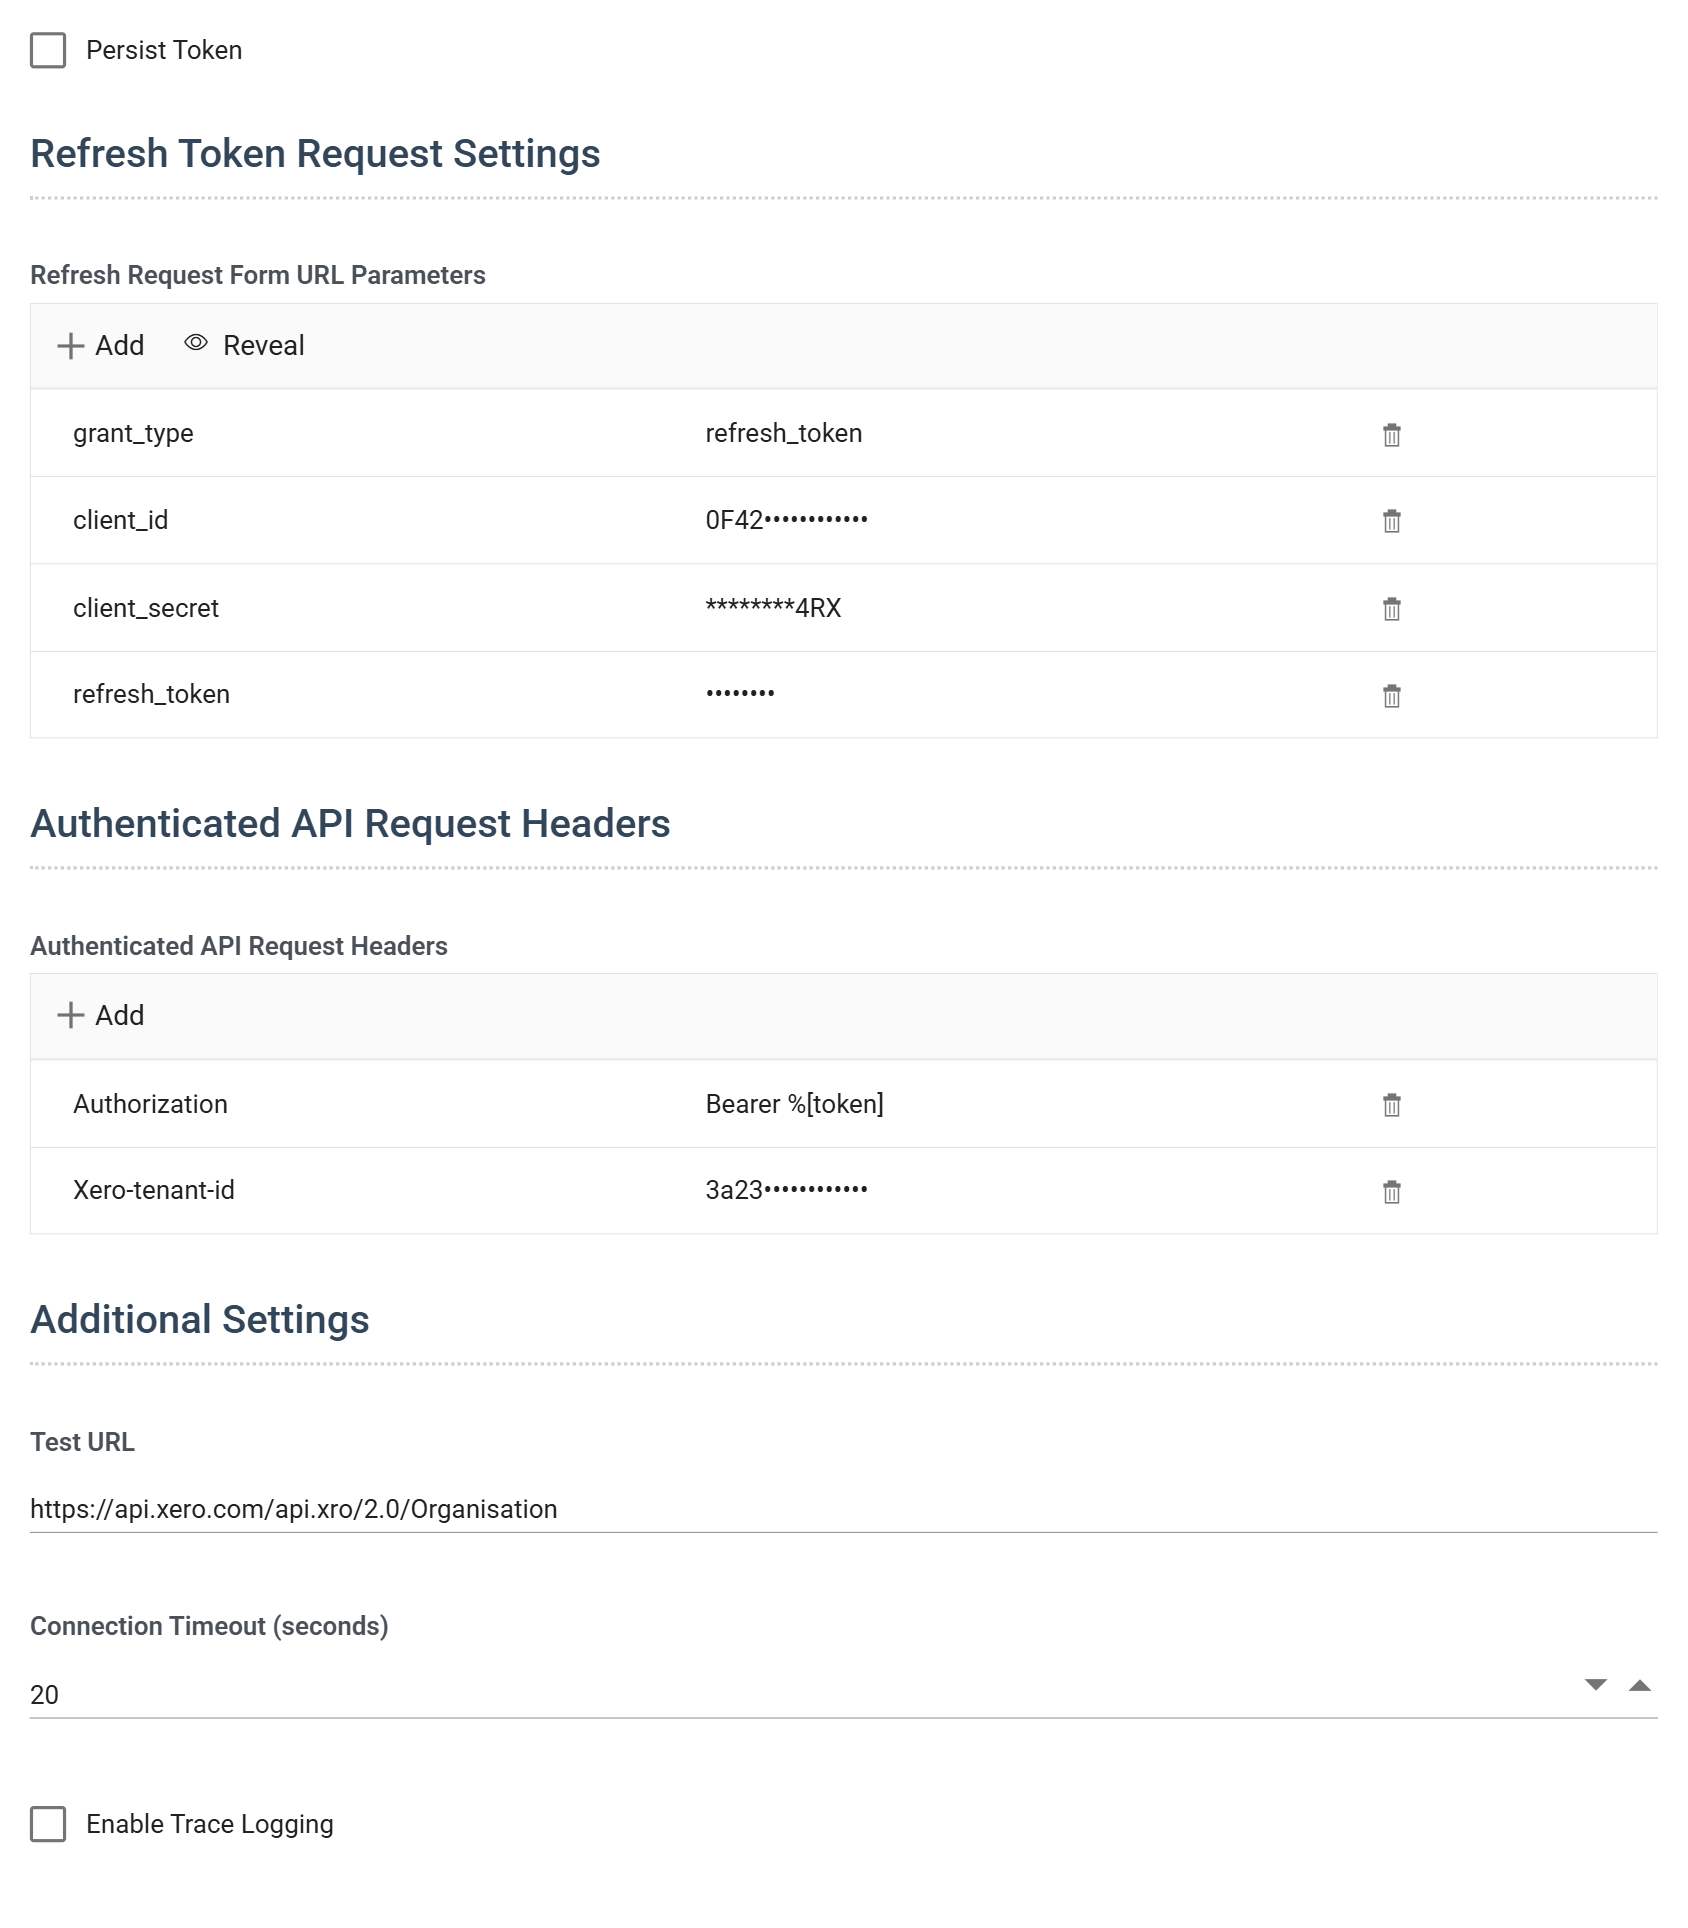Delete the client_id parameter row

(1391, 521)
